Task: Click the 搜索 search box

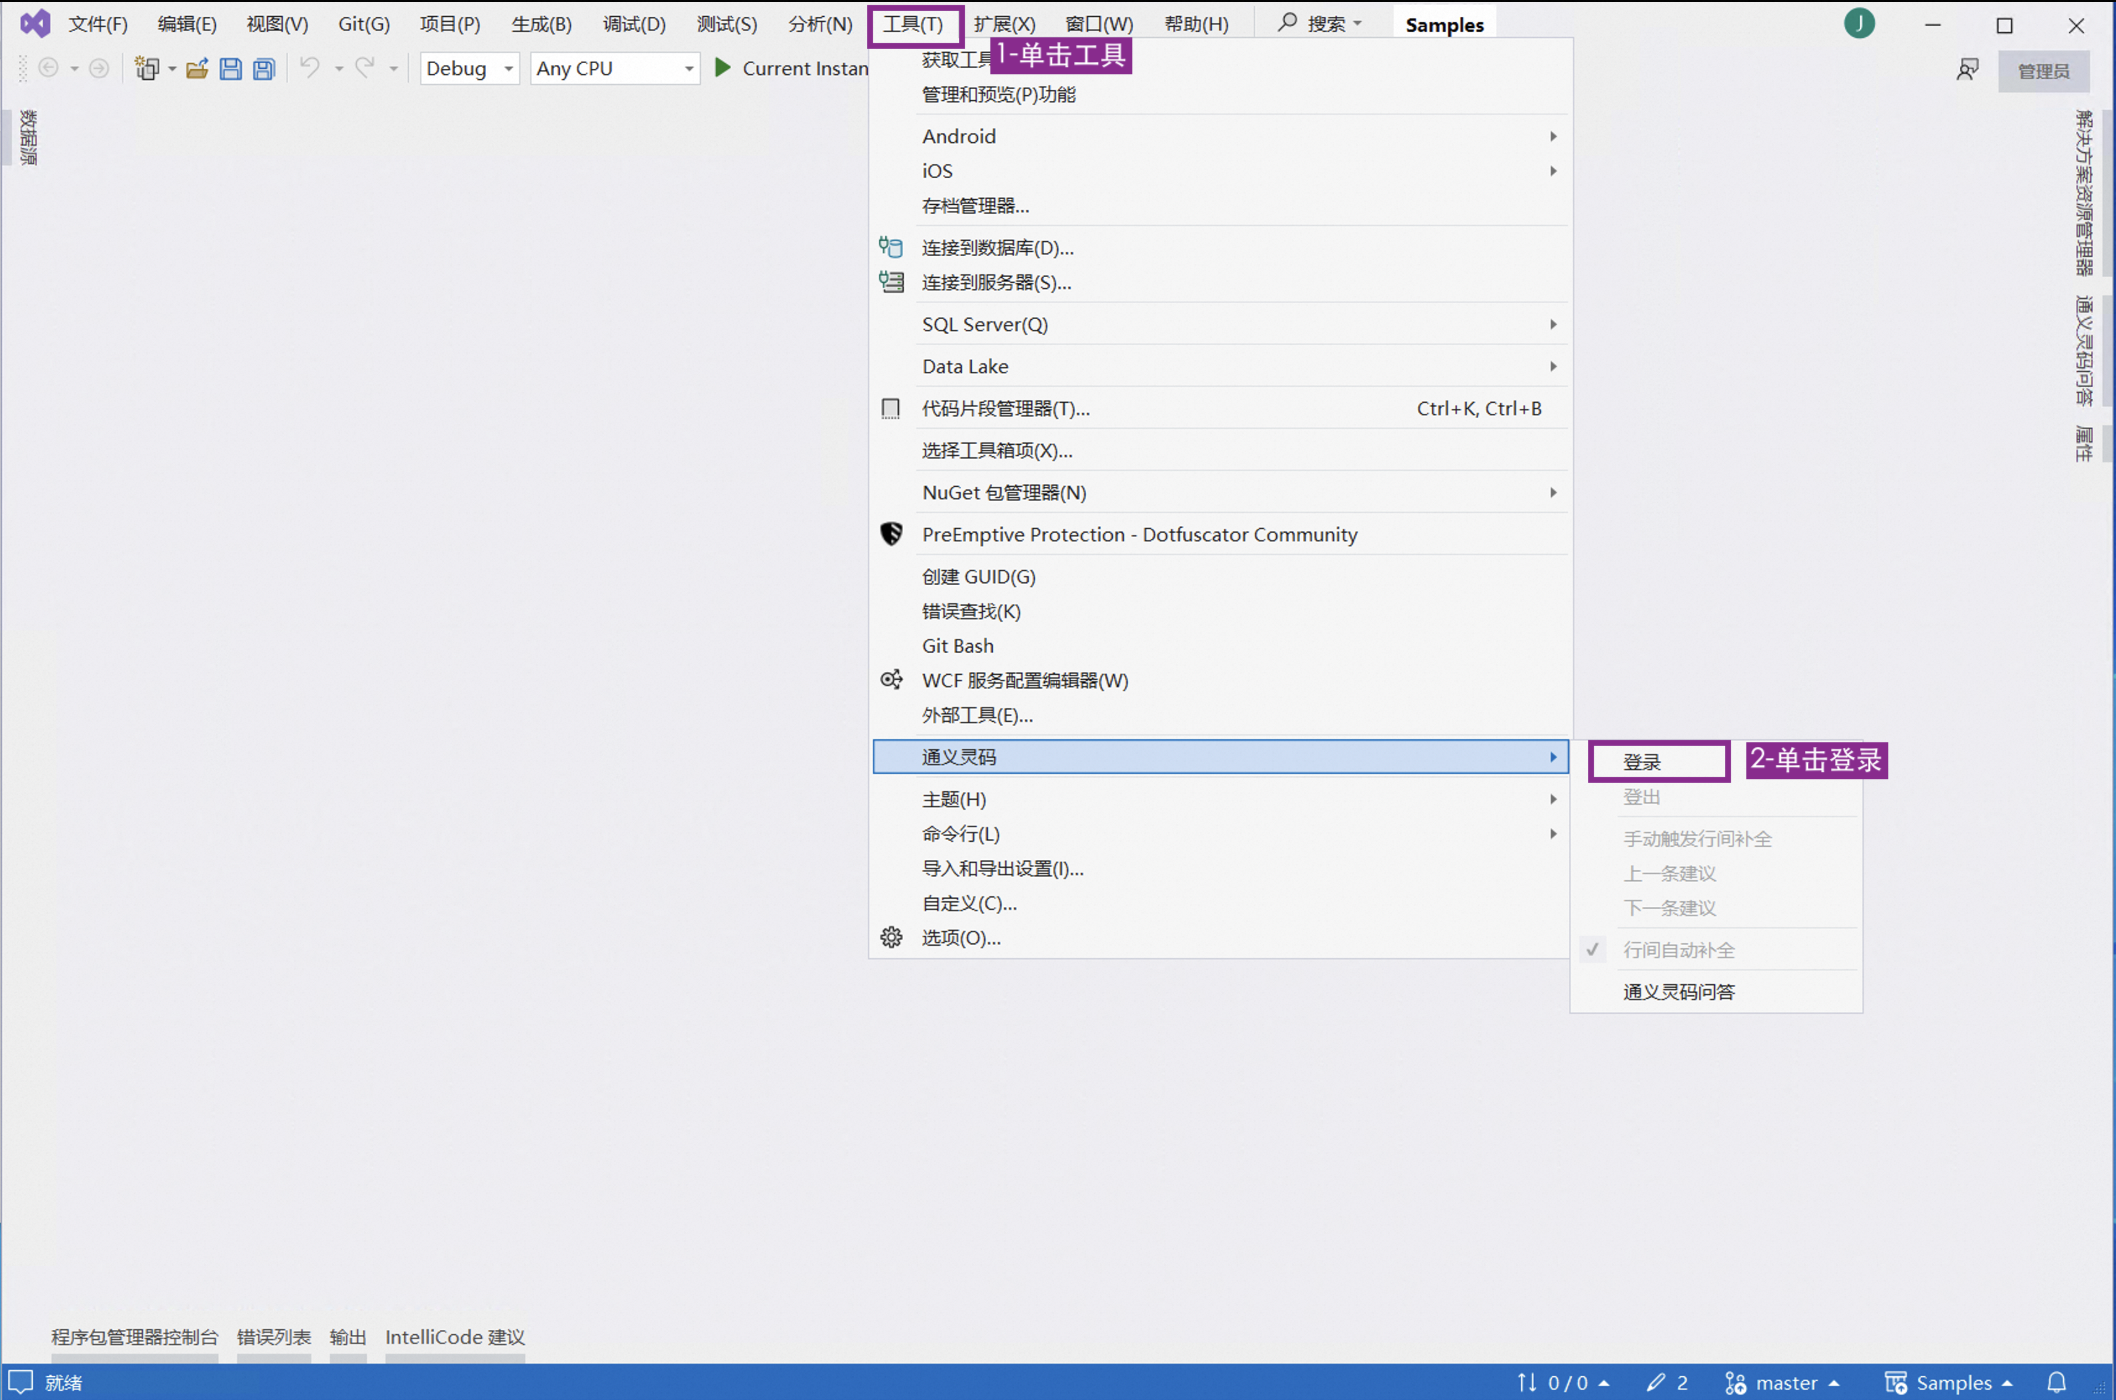Action: tap(1320, 24)
